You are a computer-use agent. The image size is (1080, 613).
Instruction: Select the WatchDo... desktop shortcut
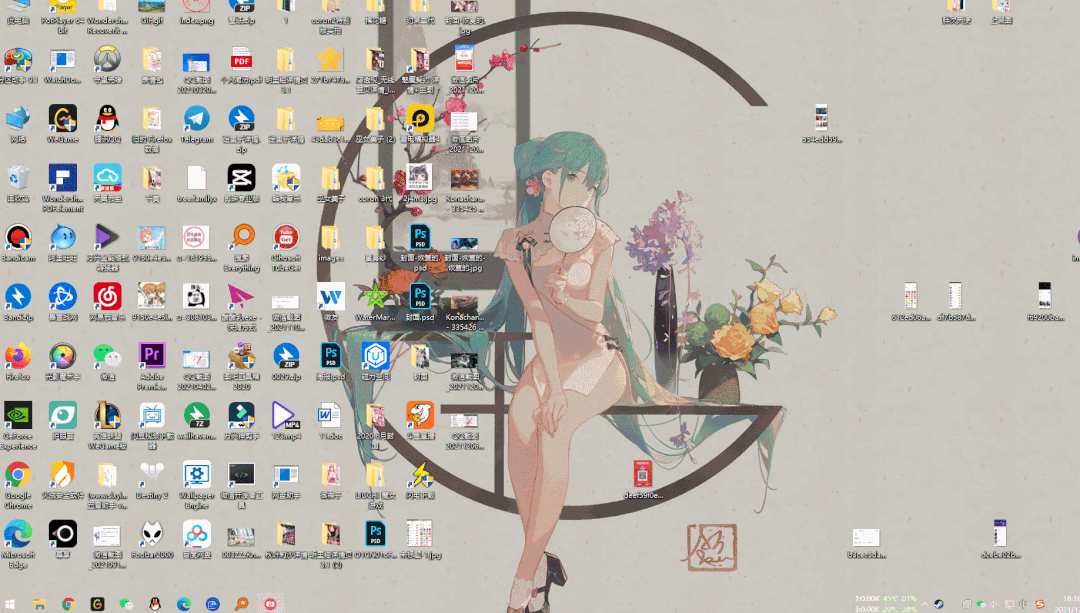pyautogui.click(x=63, y=65)
